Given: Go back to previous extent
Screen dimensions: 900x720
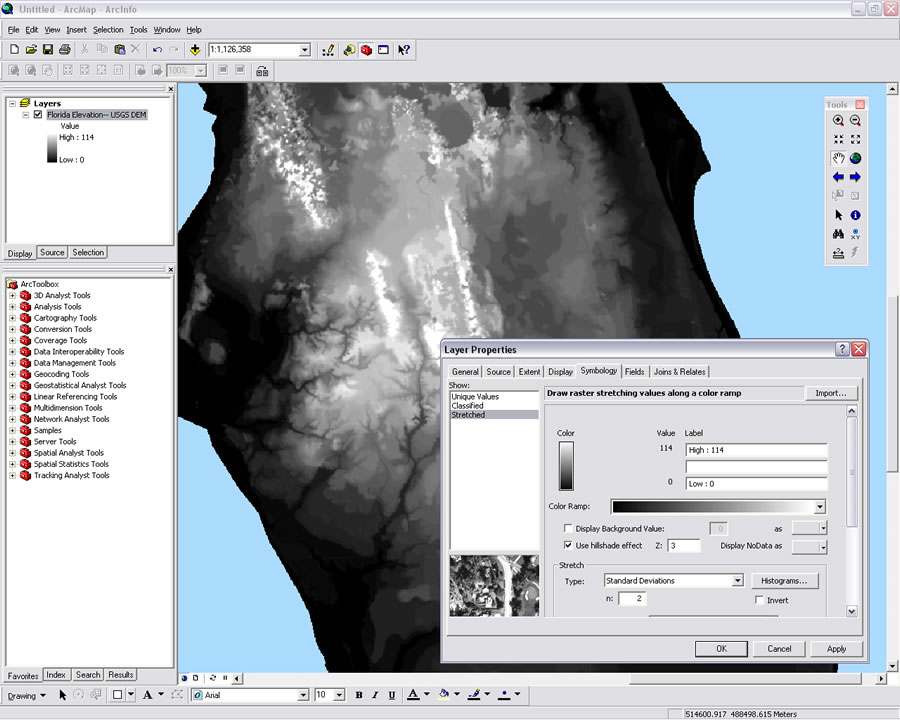Looking at the screenshot, I should [838, 177].
